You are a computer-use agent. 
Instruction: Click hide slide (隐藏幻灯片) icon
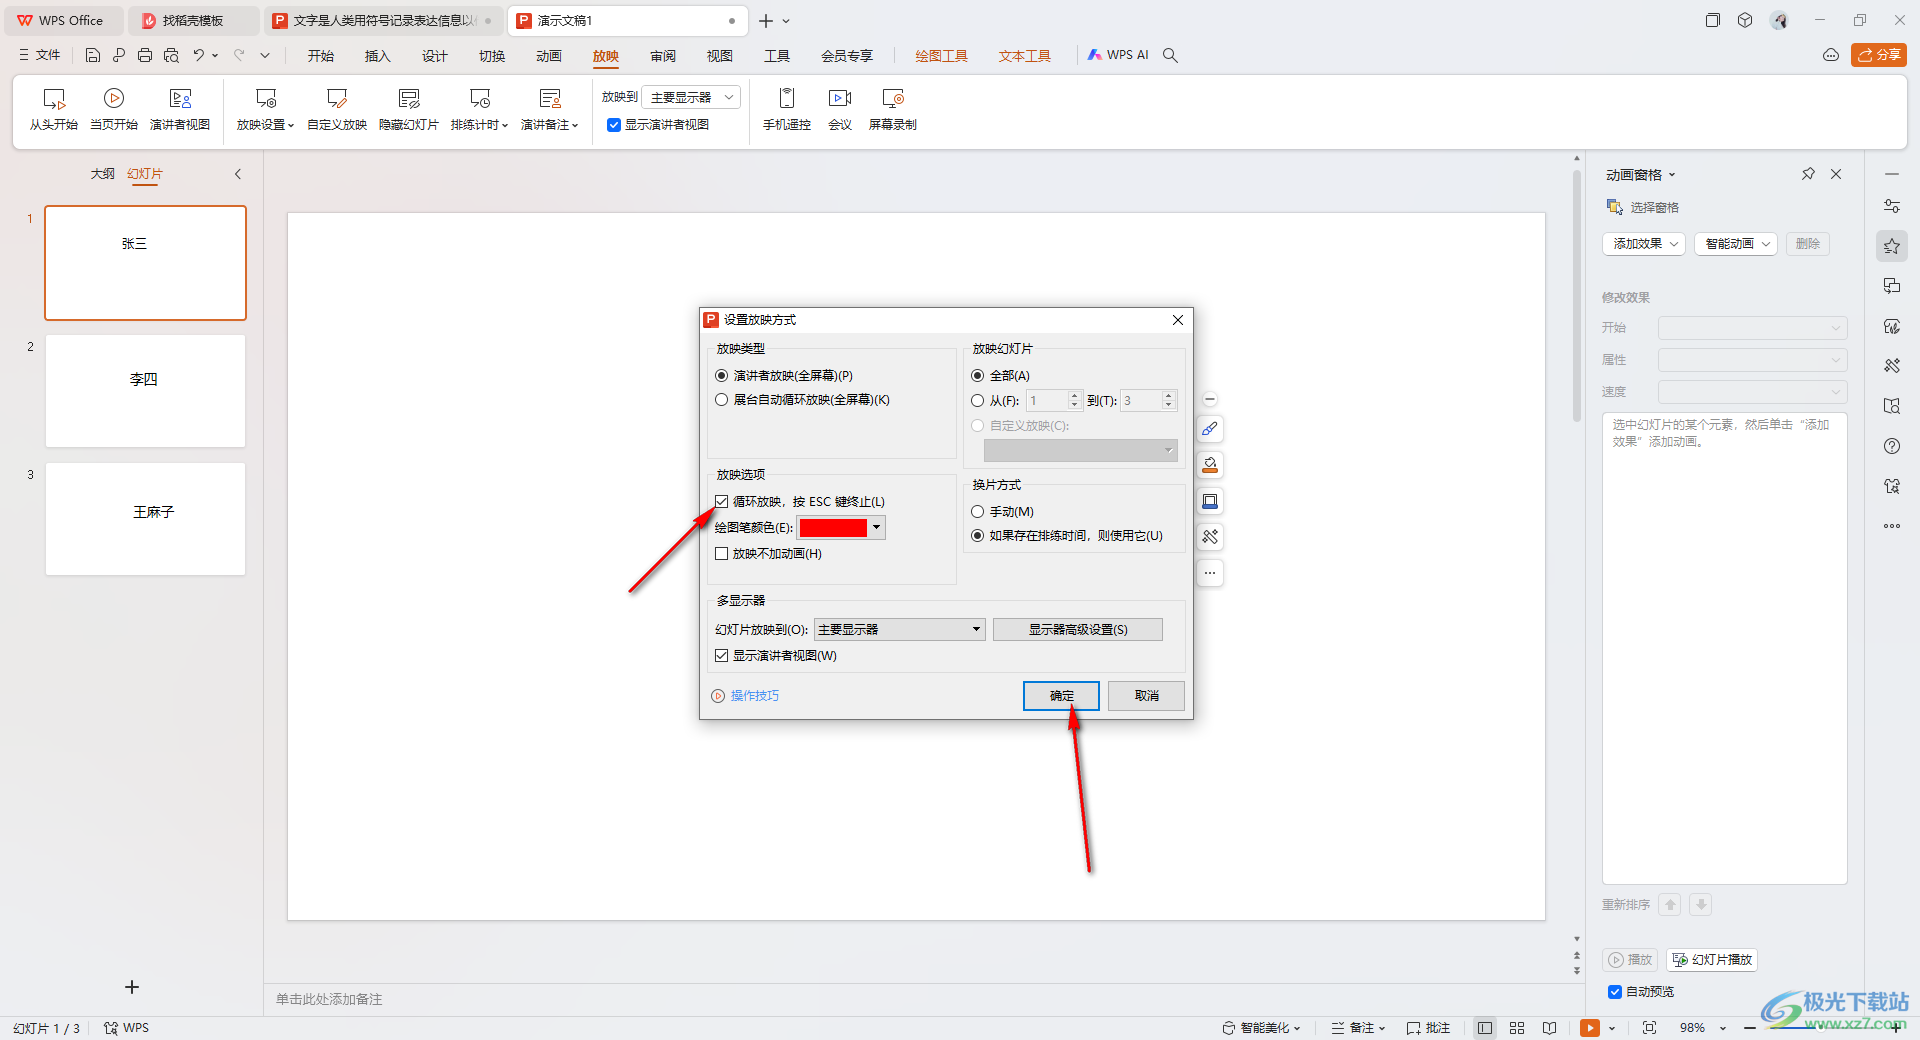click(x=409, y=98)
